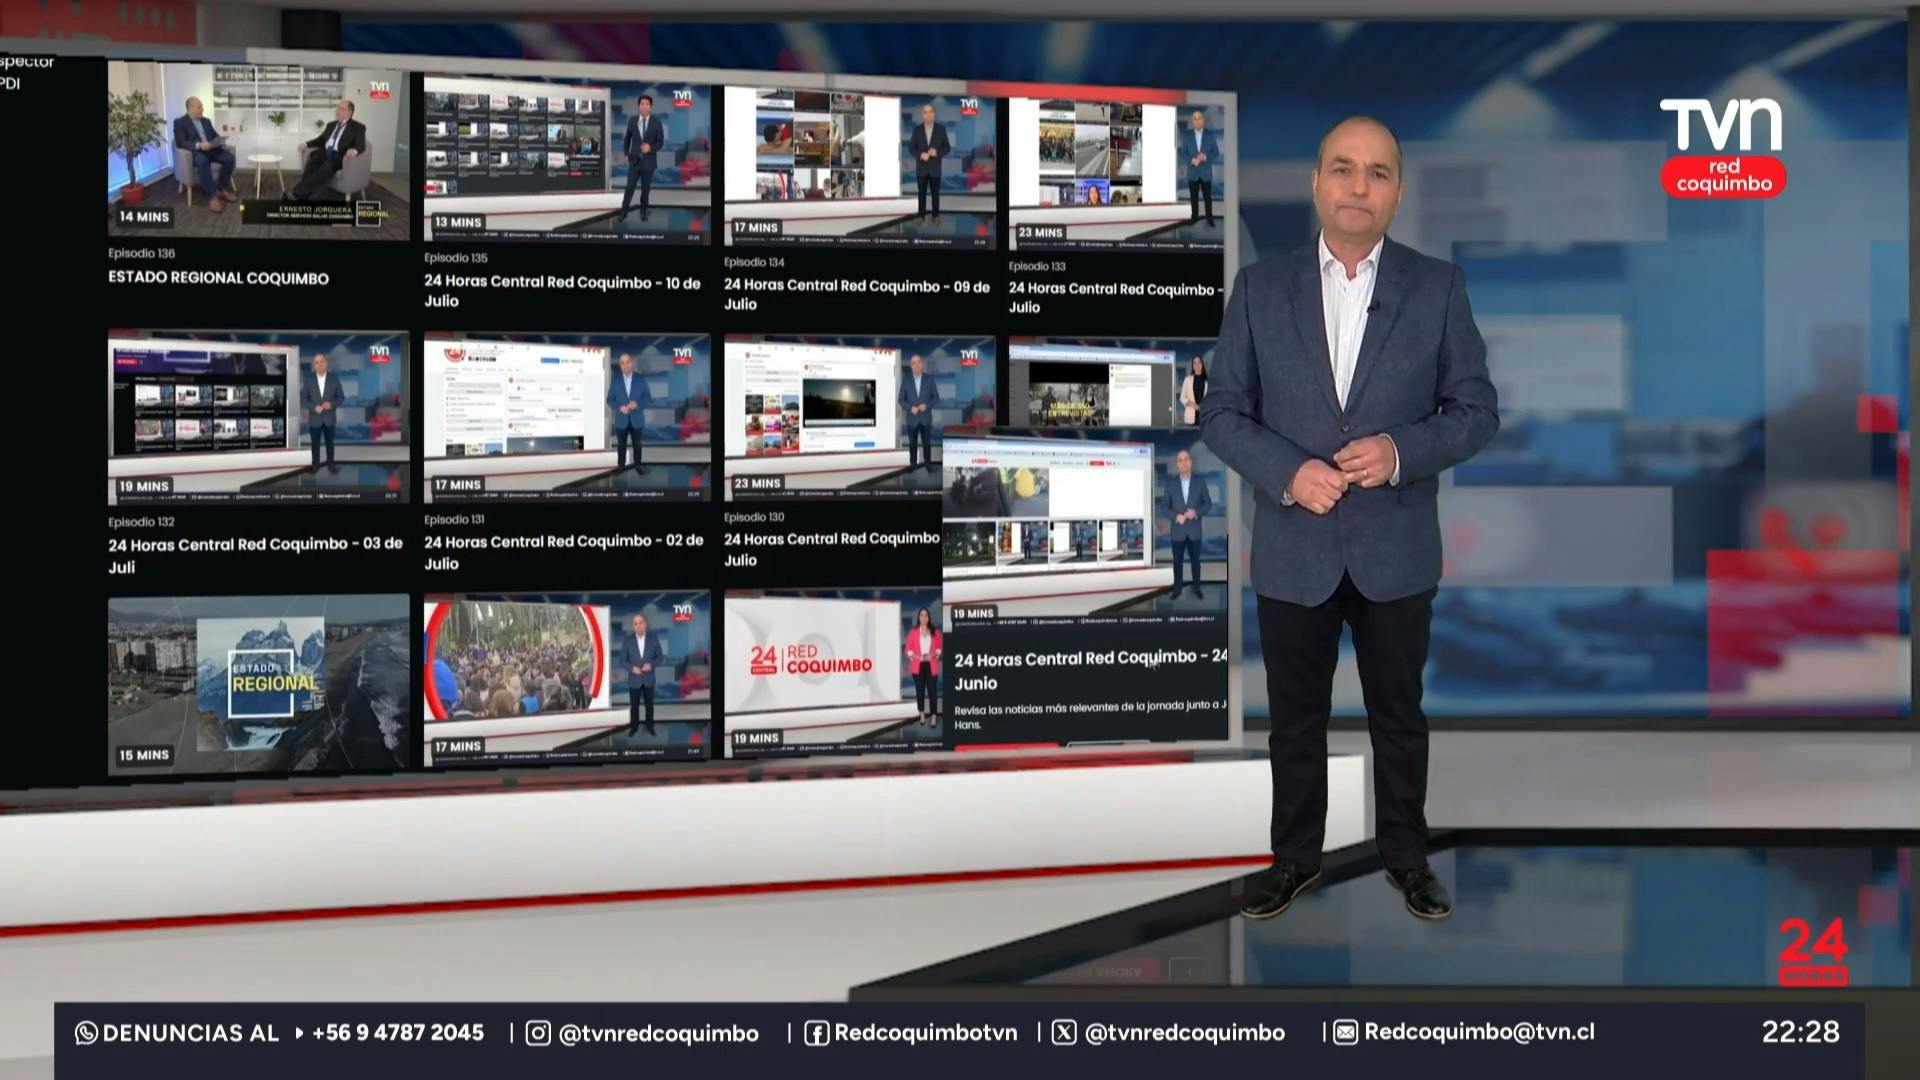The height and width of the screenshot is (1080, 1920).
Task: Click the 'Episodio 134' label
Action: coord(754,262)
